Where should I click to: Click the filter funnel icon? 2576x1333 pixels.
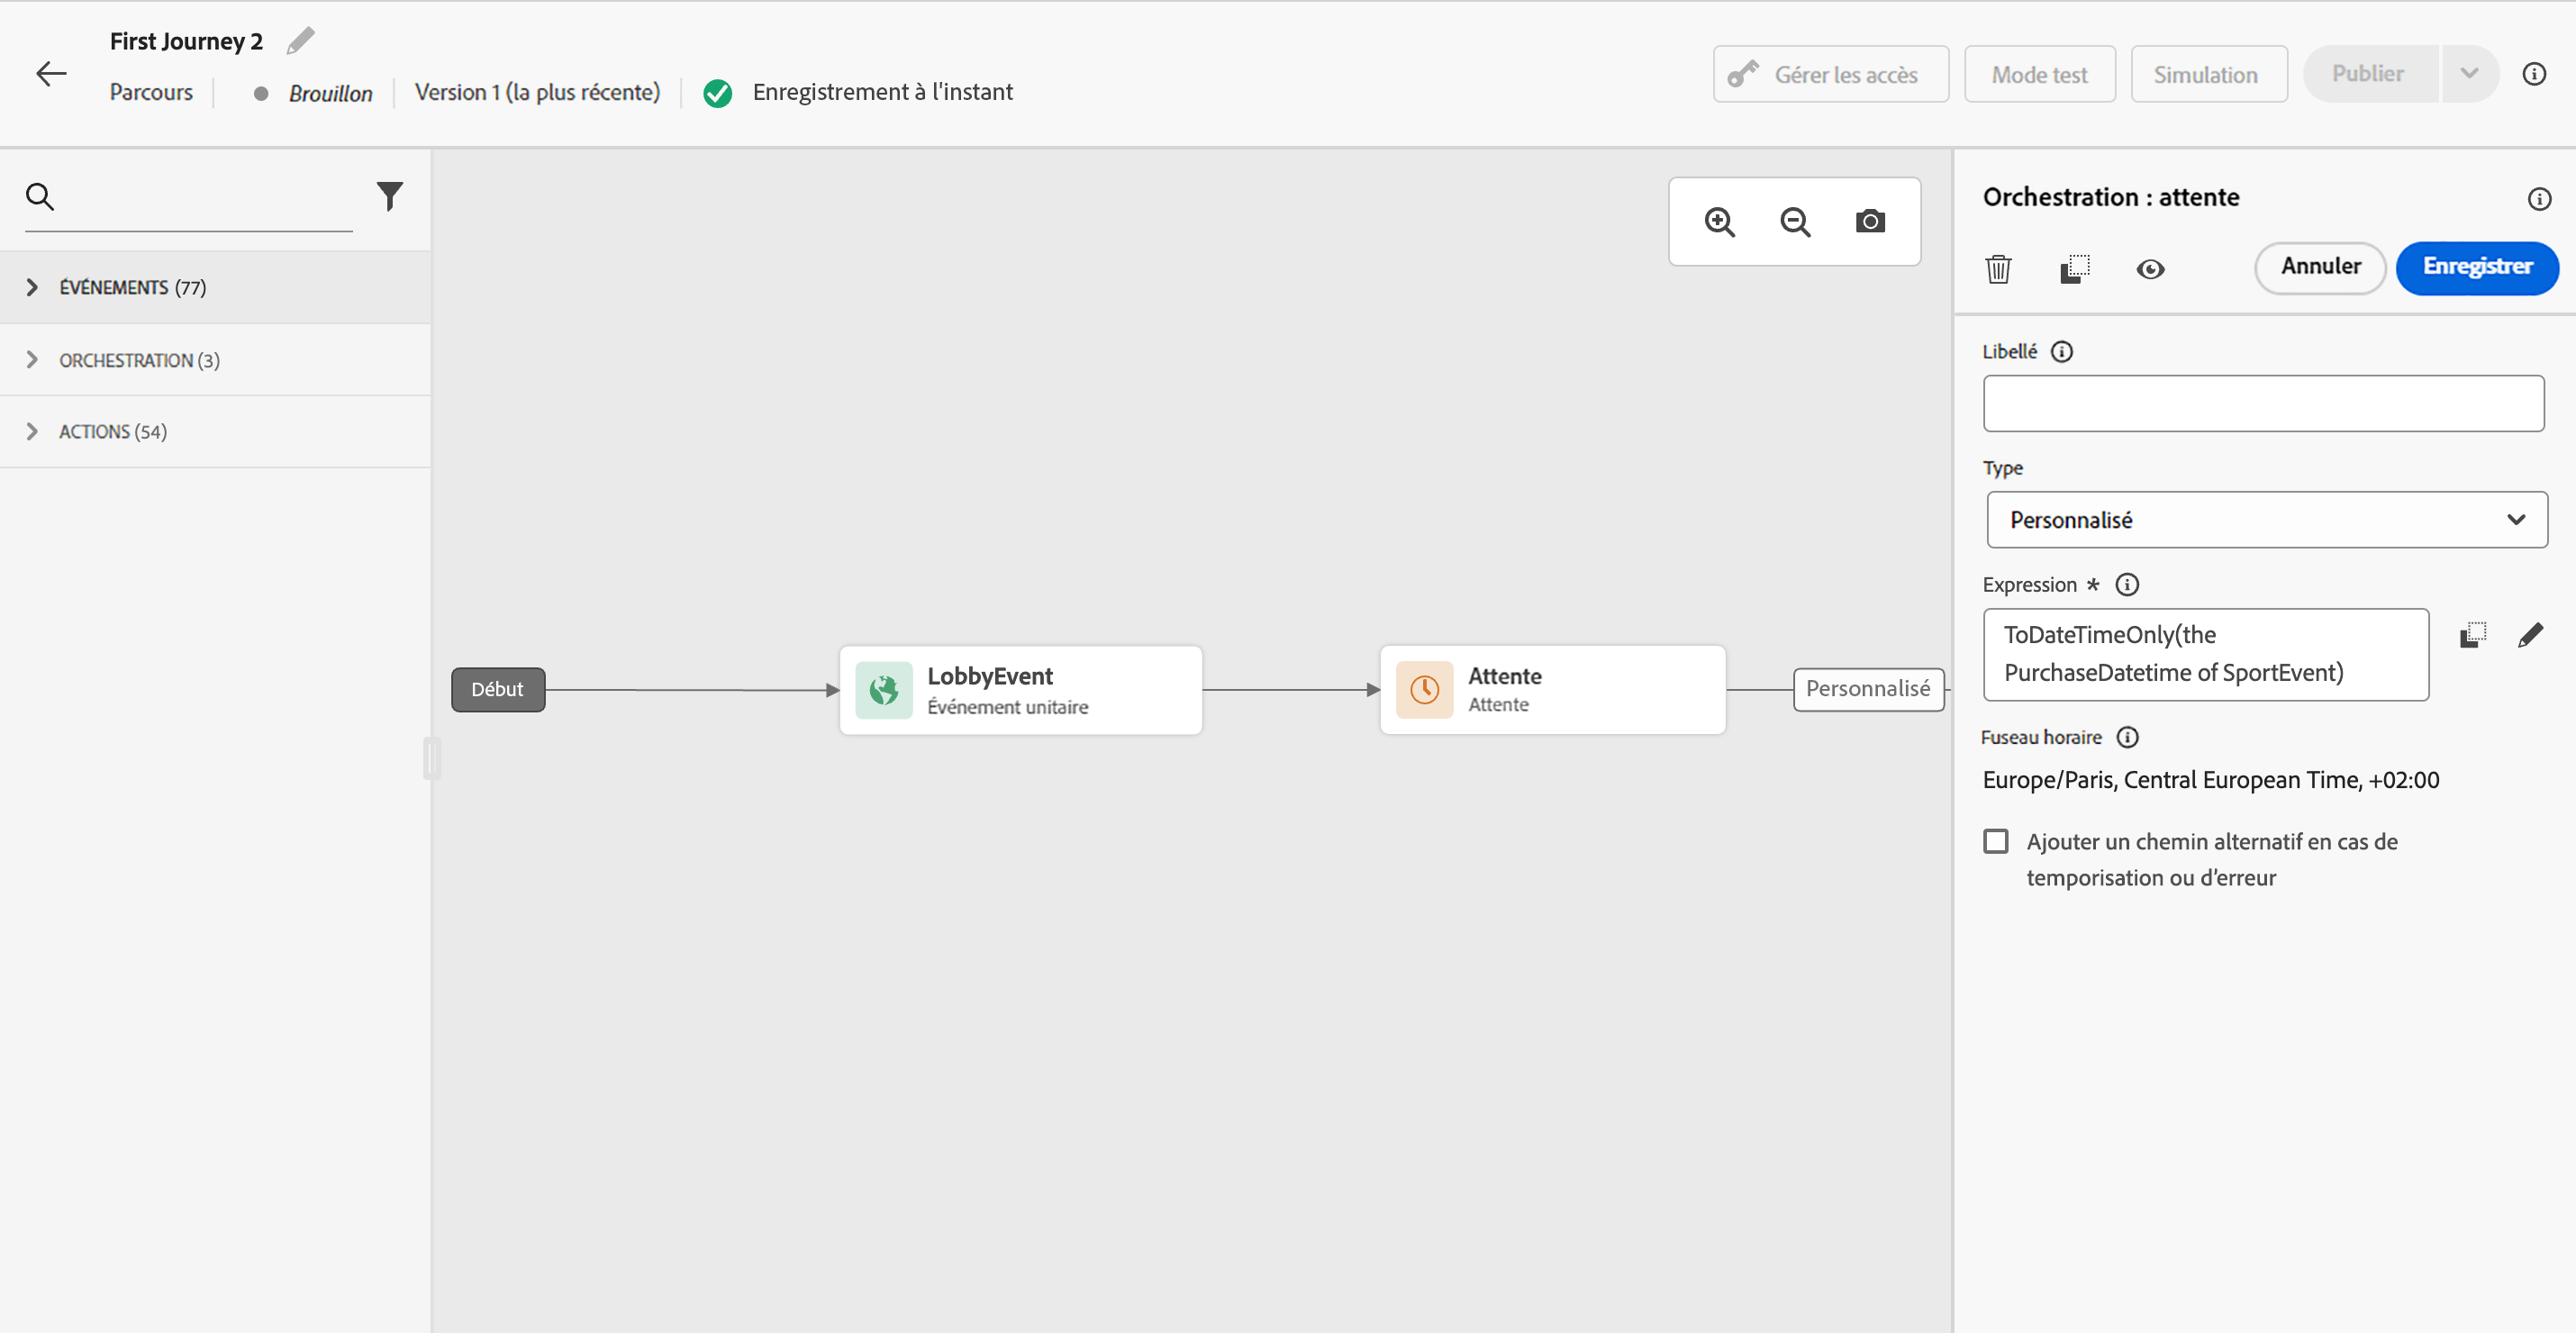389,196
